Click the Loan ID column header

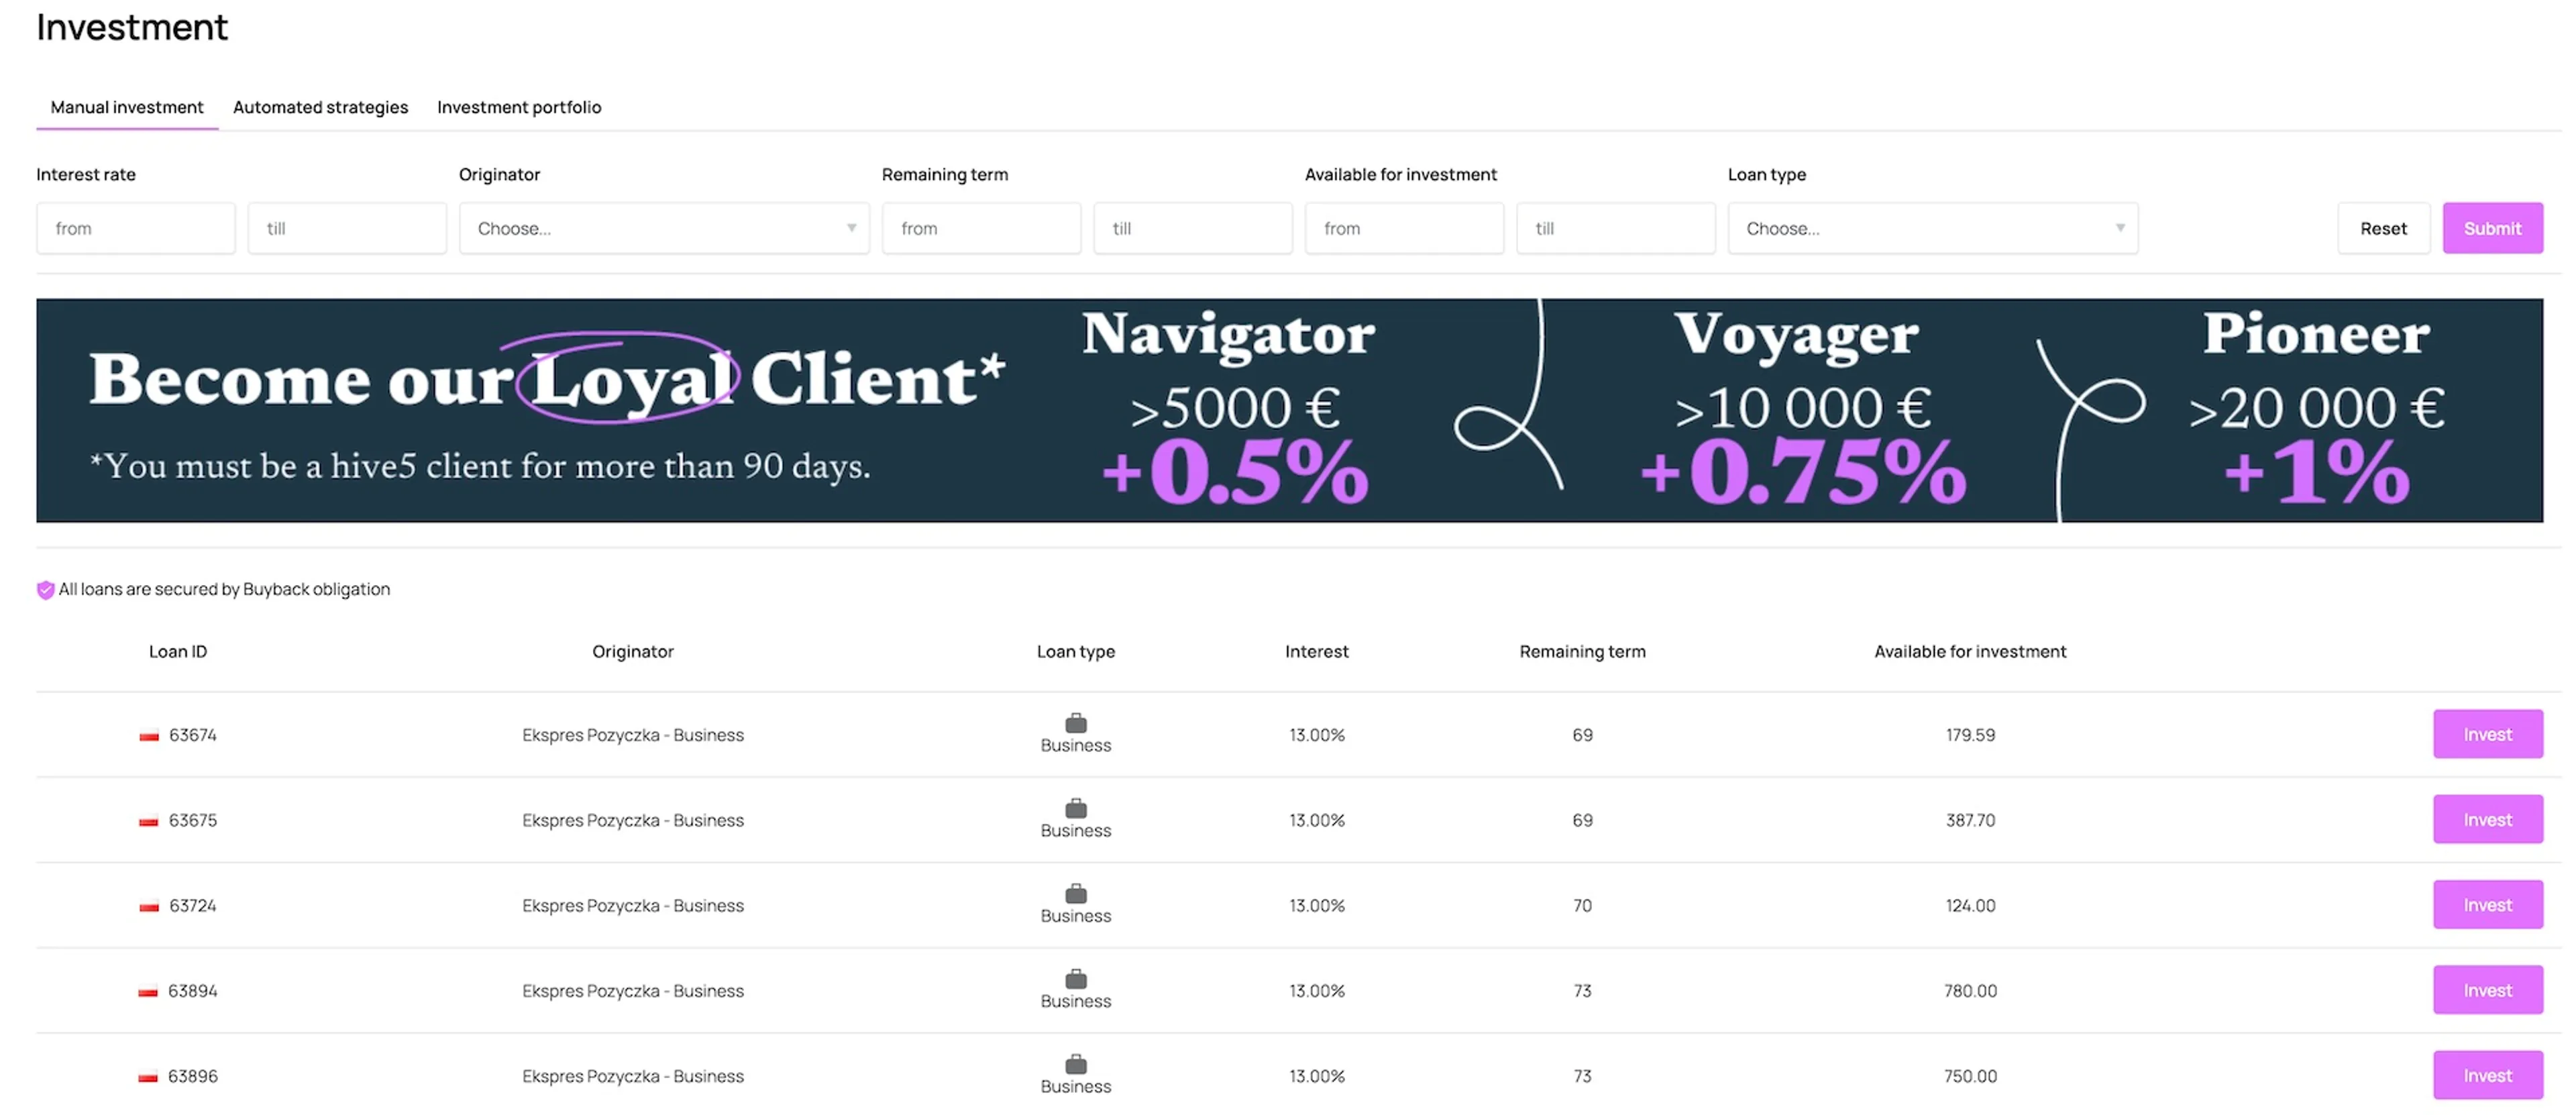click(178, 651)
